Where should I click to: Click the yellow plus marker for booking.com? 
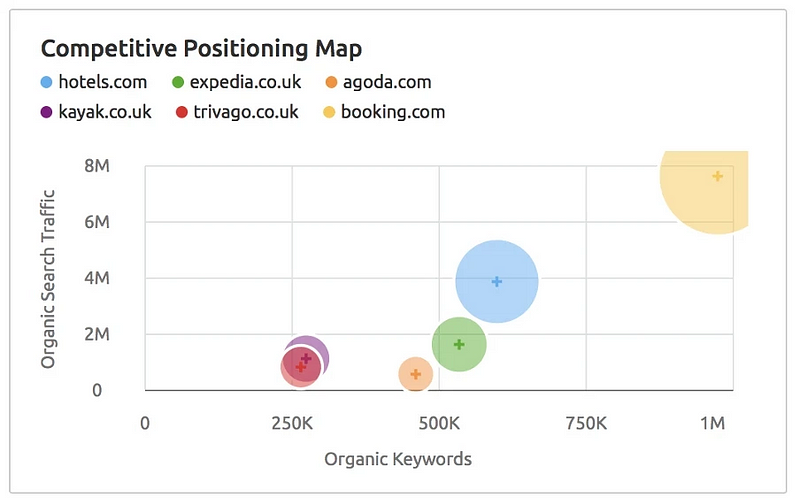tap(717, 176)
